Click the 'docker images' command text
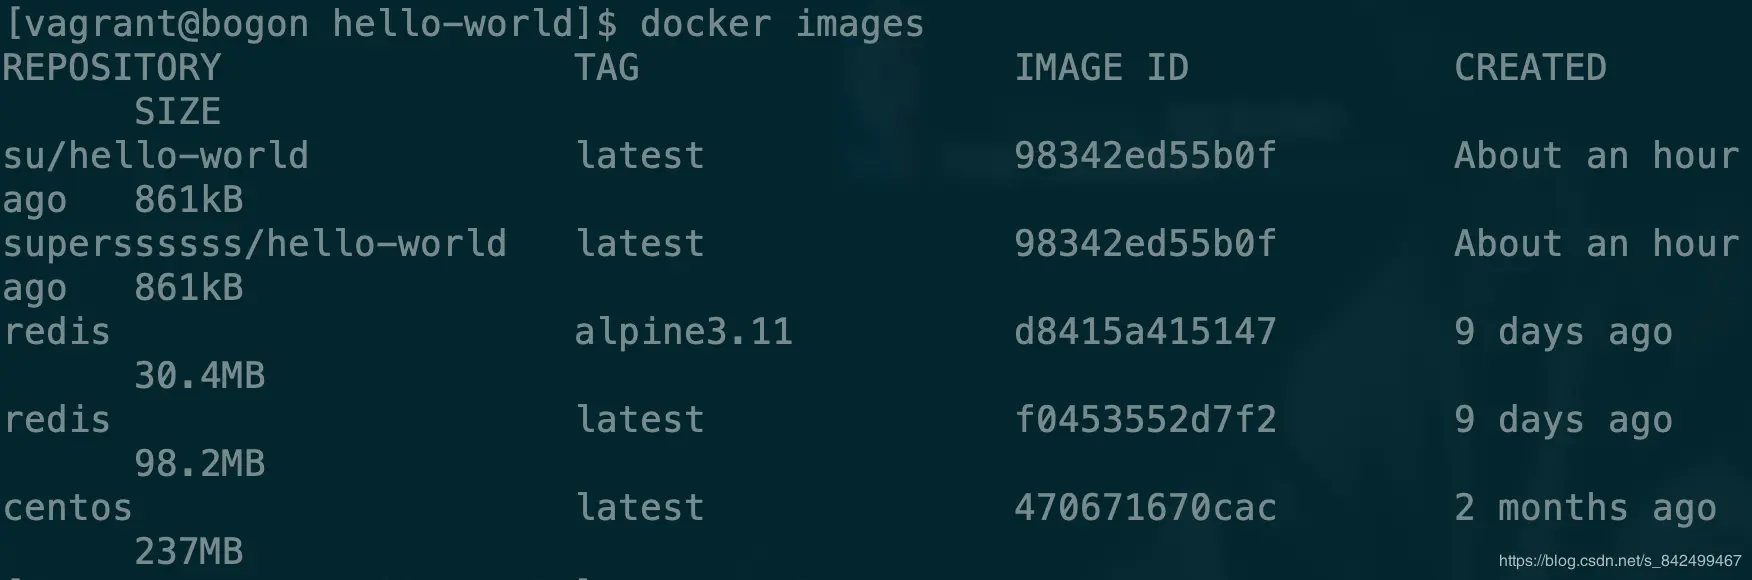The image size is (1752, 580). [x=781, y=23]
